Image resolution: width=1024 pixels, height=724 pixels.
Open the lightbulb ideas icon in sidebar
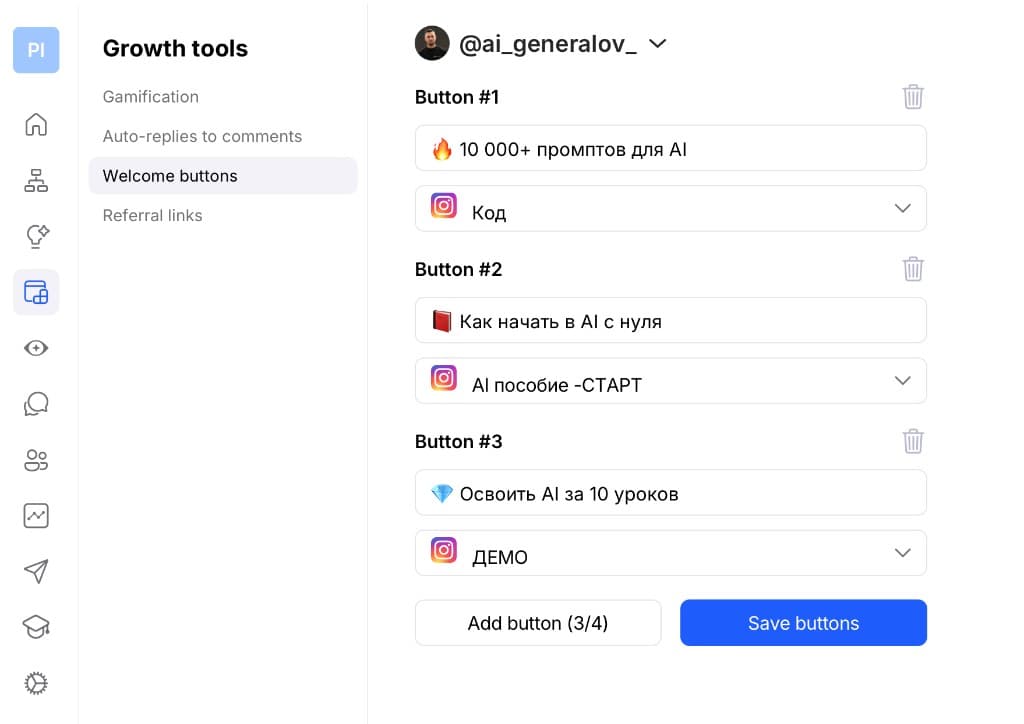coord(36,236)
